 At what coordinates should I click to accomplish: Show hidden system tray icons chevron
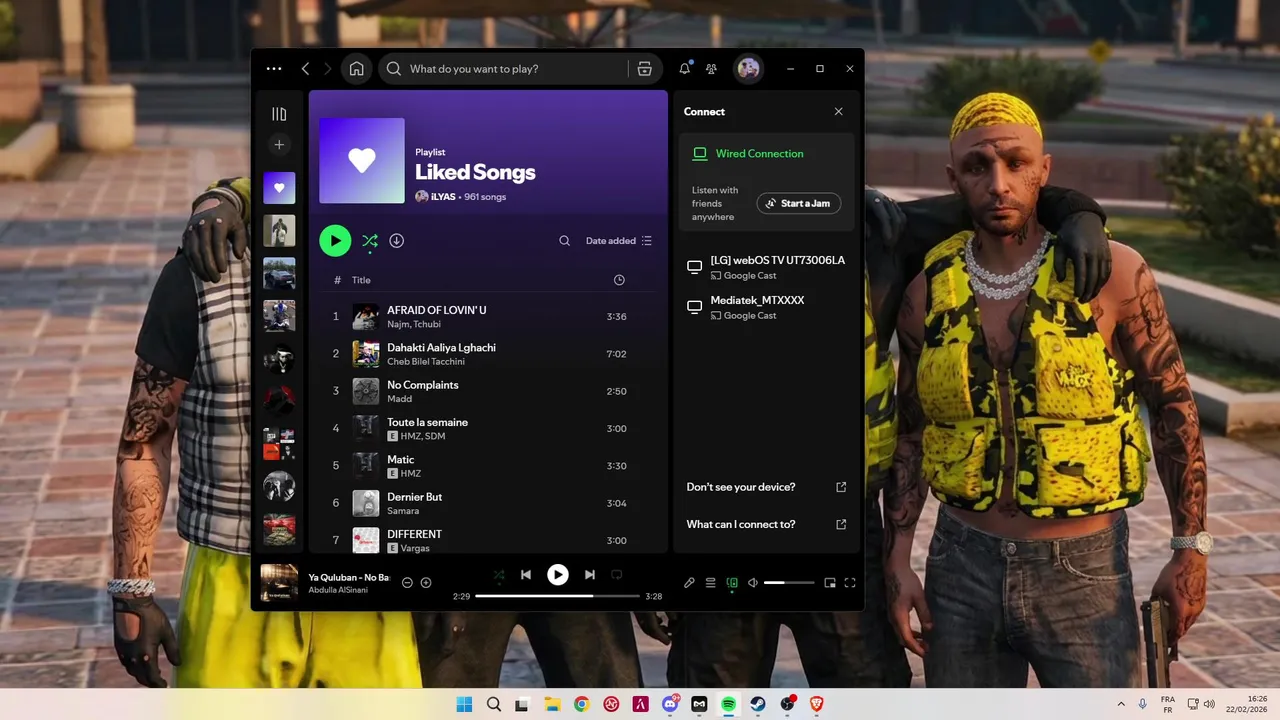[1121, 704]
